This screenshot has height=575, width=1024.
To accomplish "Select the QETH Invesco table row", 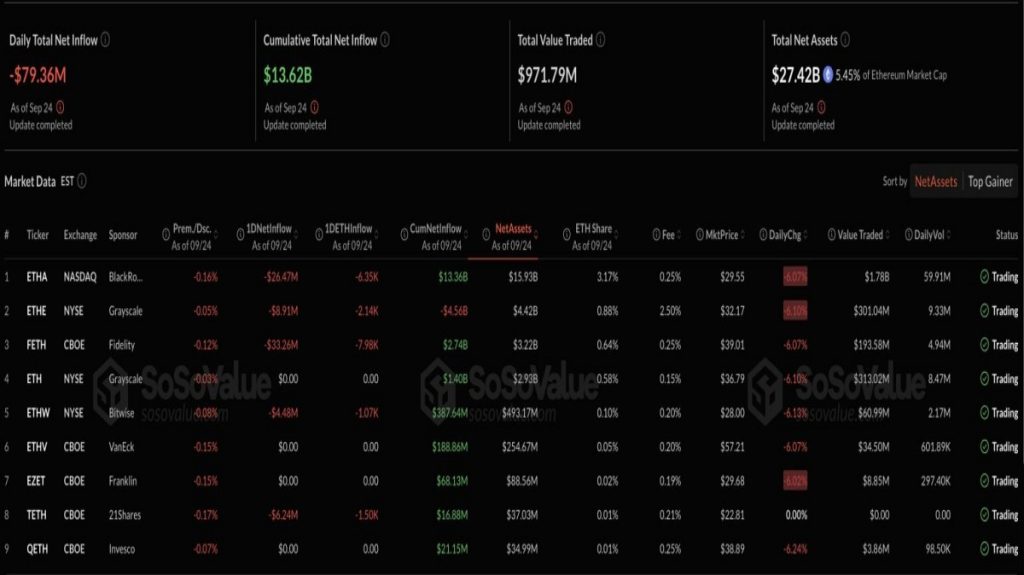I will (510, 549).
